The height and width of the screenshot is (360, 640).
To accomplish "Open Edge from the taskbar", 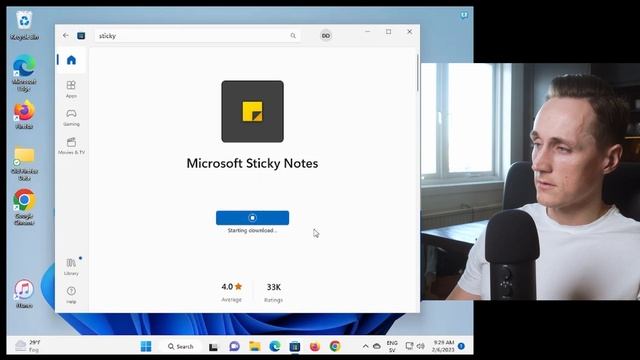I will [275, 347].
